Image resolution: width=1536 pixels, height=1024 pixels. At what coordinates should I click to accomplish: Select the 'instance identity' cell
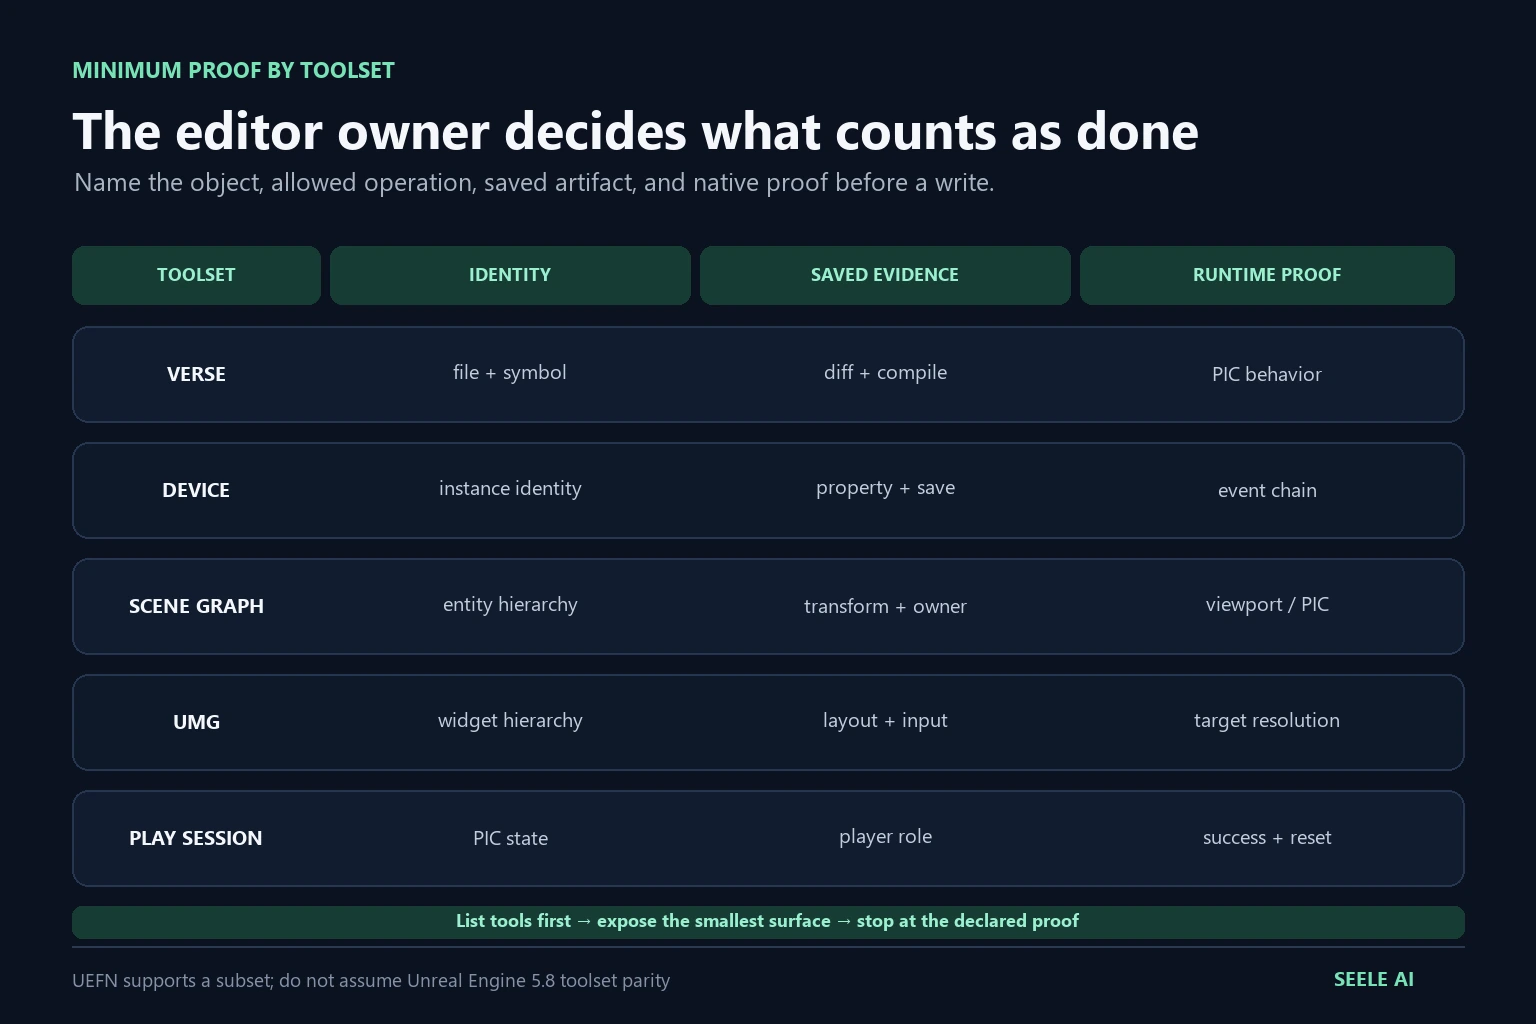pyautogui.click(x=510, y=488)
